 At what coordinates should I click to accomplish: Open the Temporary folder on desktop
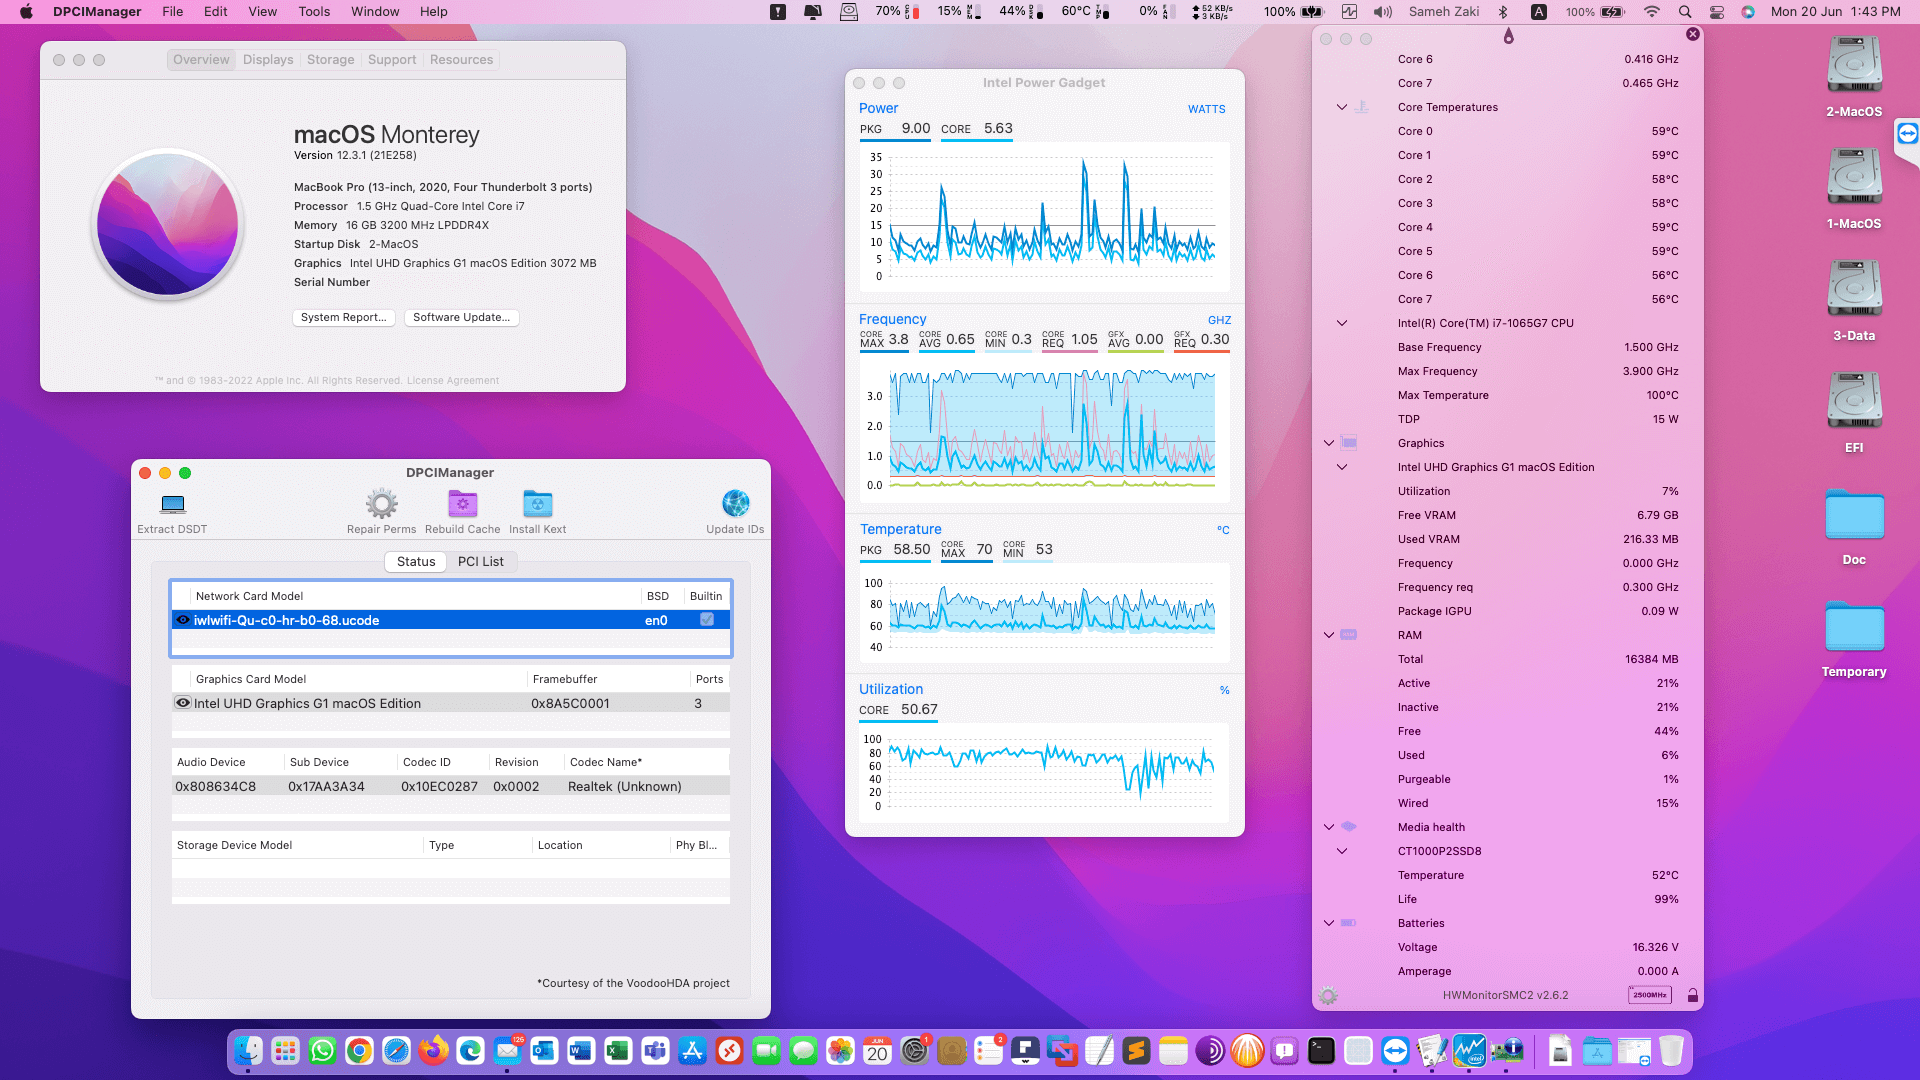tap(1854, 628)
